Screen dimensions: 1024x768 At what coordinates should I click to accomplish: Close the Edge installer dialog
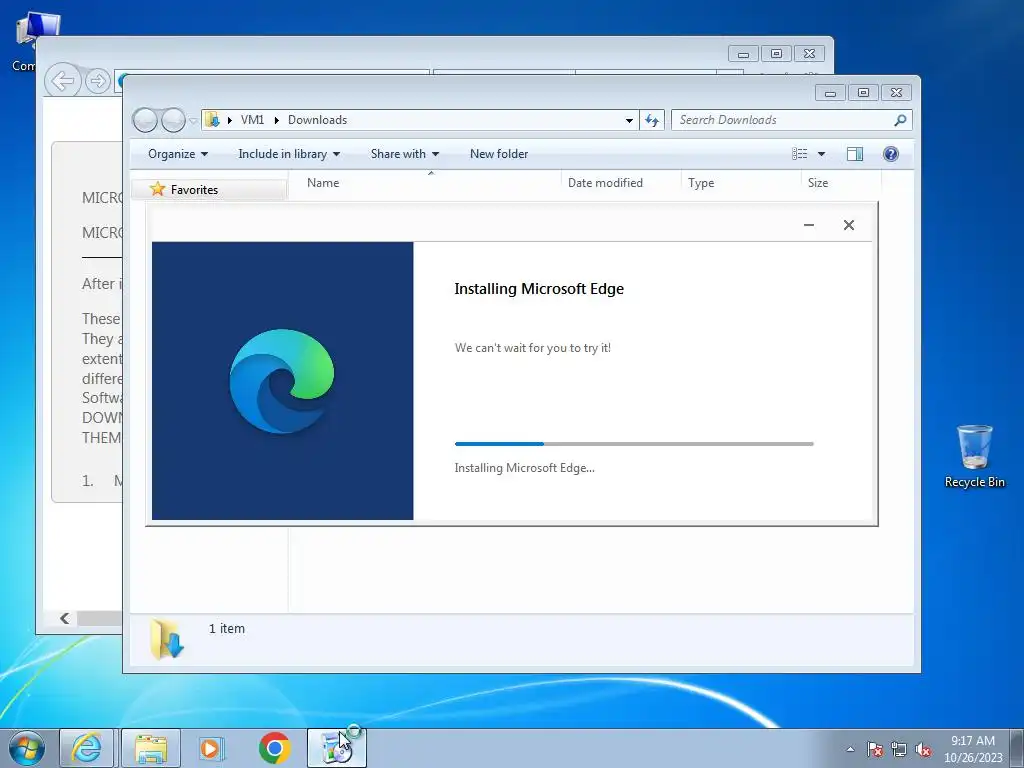click(849, 225)
